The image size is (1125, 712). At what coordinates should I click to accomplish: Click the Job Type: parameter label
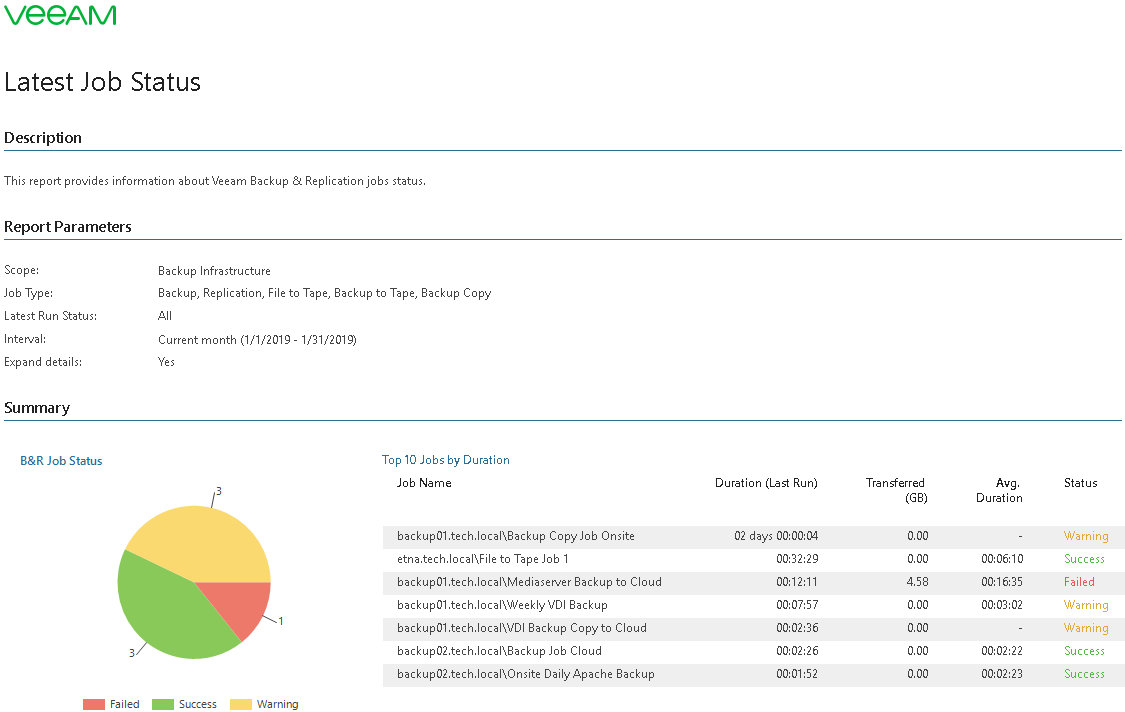pos(29,293)
